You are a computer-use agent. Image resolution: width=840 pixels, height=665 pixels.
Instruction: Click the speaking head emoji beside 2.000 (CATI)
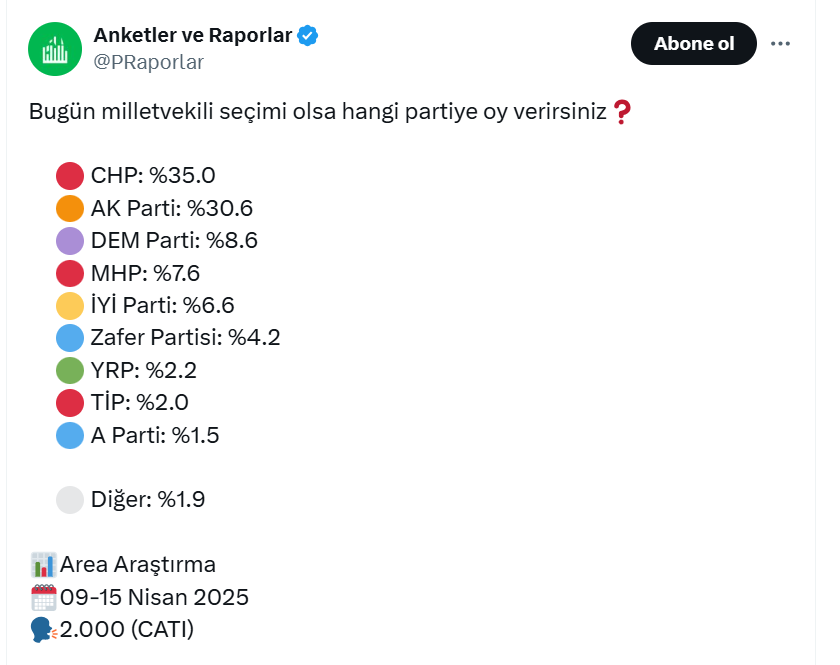43,630
